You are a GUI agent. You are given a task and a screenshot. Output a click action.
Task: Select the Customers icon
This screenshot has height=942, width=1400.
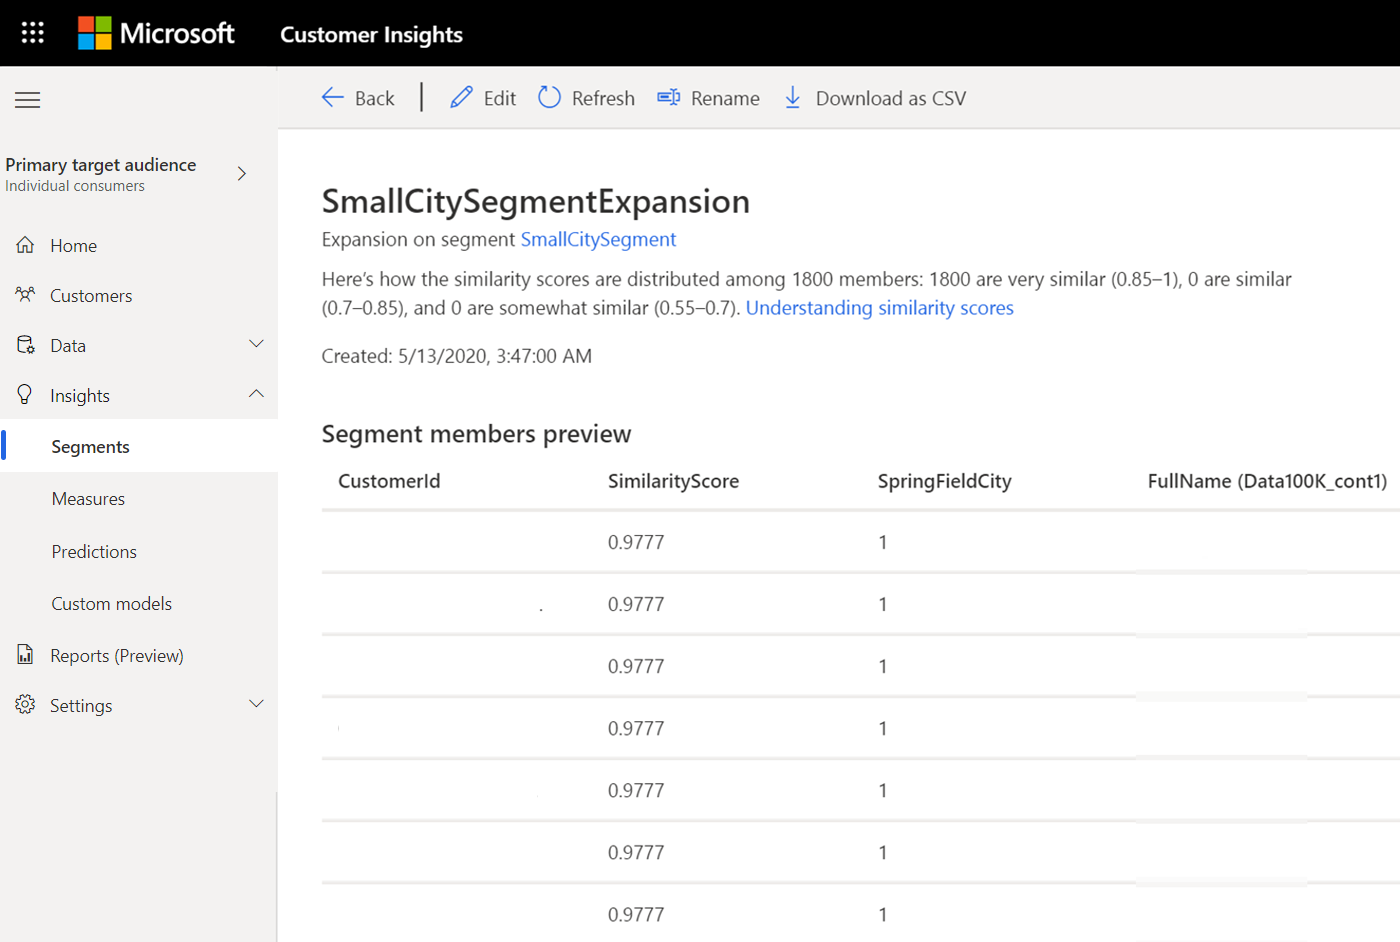click(x=25, y=294)
